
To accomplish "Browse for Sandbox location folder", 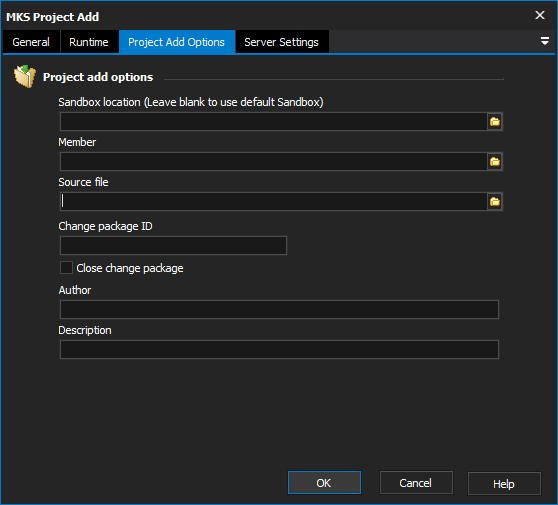I will click(495, 122).
